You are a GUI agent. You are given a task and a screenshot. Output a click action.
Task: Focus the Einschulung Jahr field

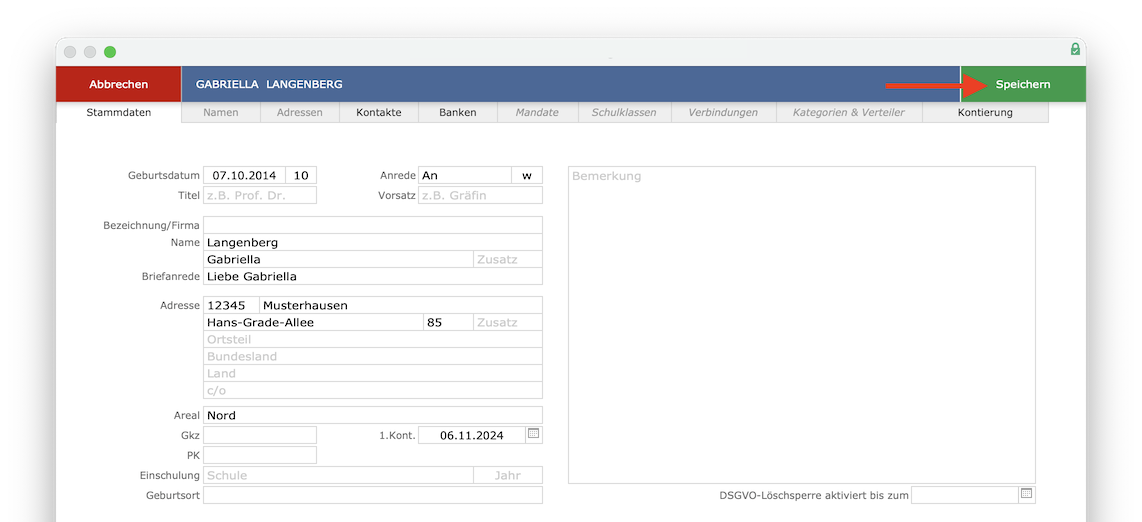[x=508, y=475]
